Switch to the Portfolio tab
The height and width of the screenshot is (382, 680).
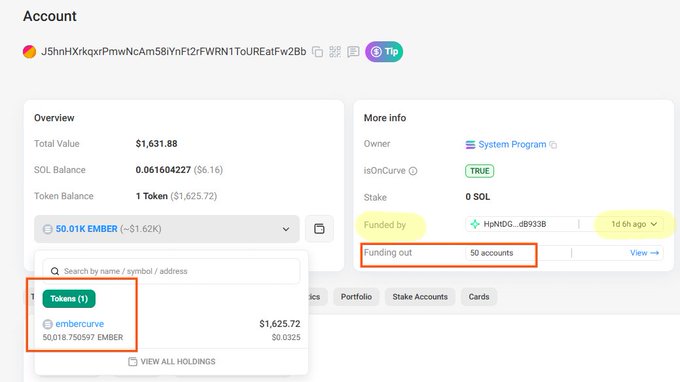pyautogui.click(x=356, y=297)
